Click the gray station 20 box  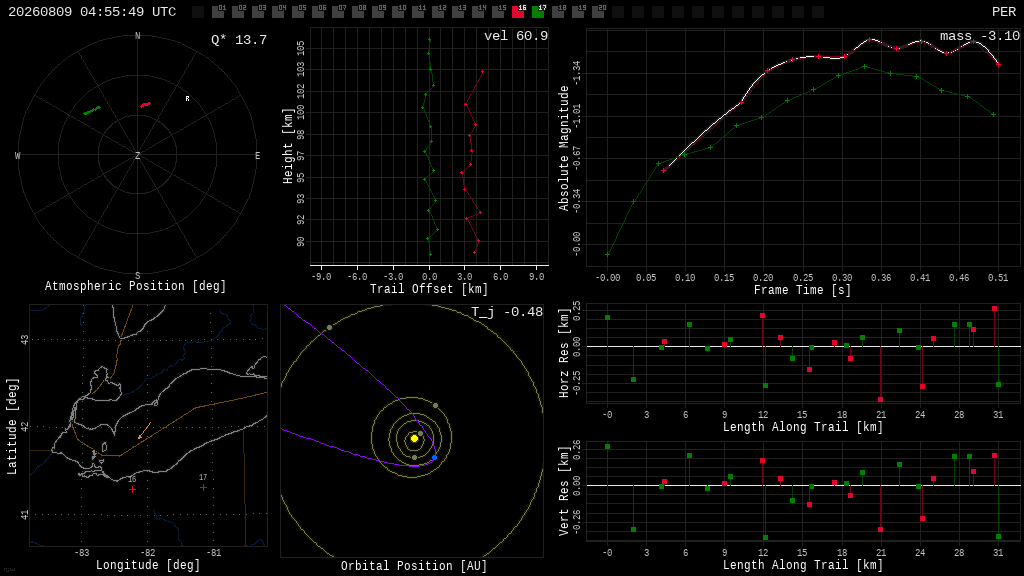click(598, 12)
